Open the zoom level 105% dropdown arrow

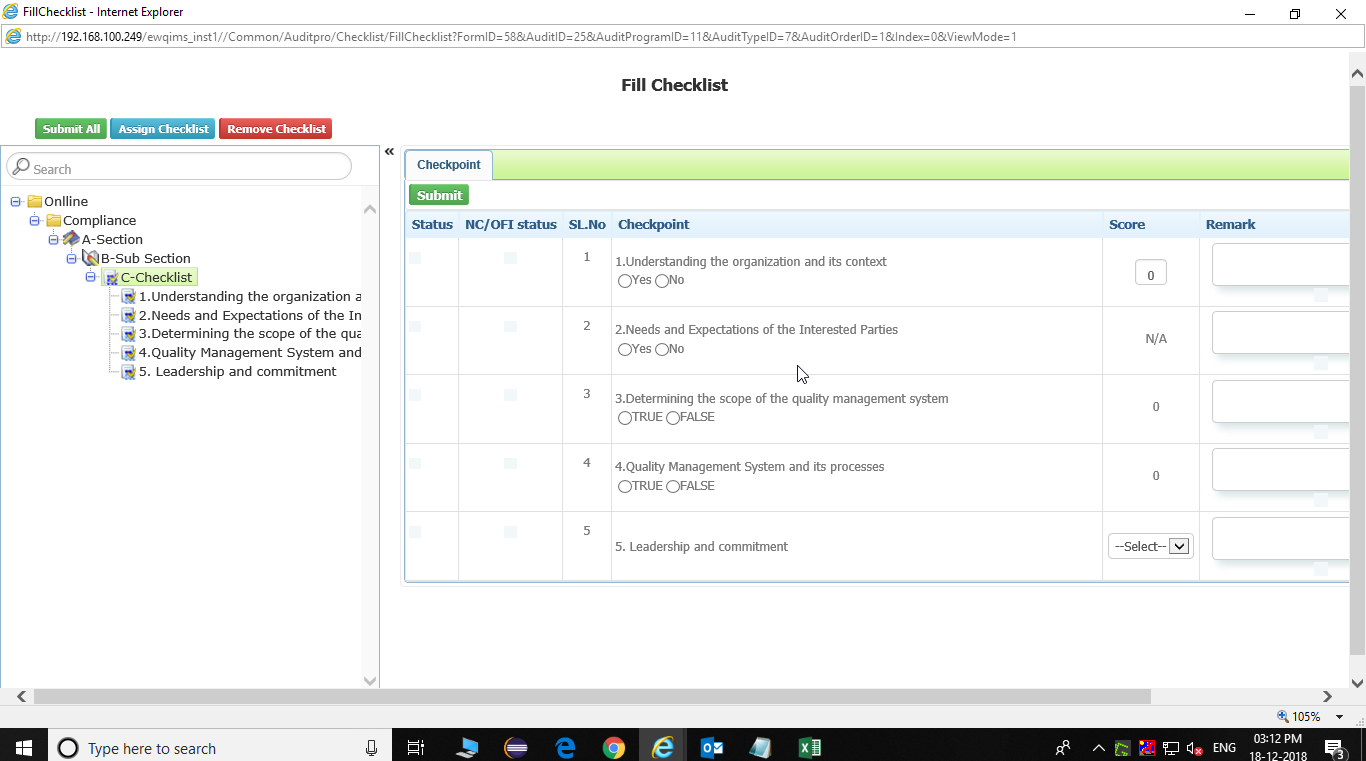(x=1339, y=717)
